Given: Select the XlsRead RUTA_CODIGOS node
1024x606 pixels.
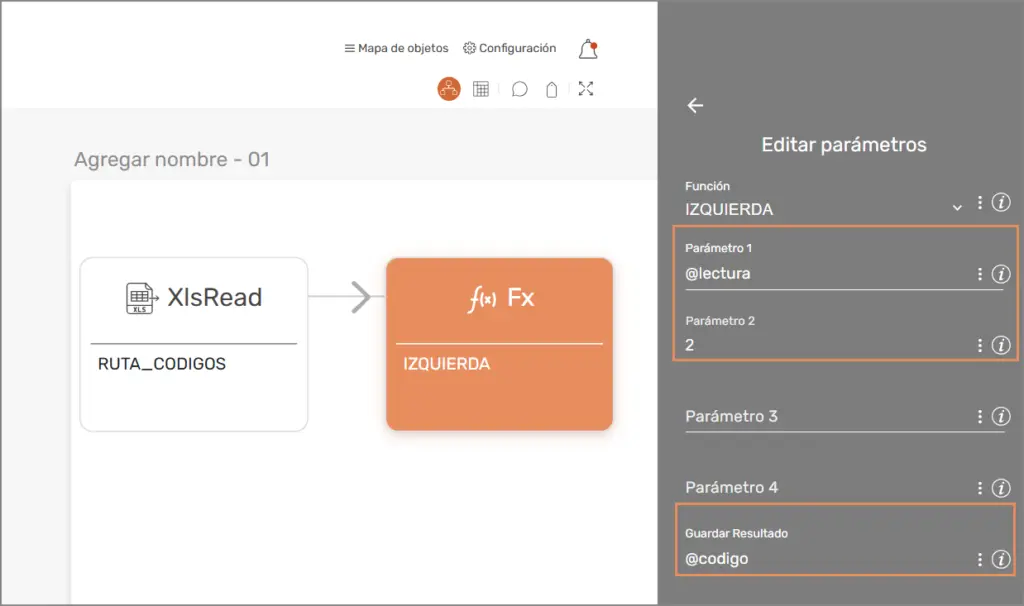Looking at the screenshot, I should pyautogui.click(x=194, y=344).
